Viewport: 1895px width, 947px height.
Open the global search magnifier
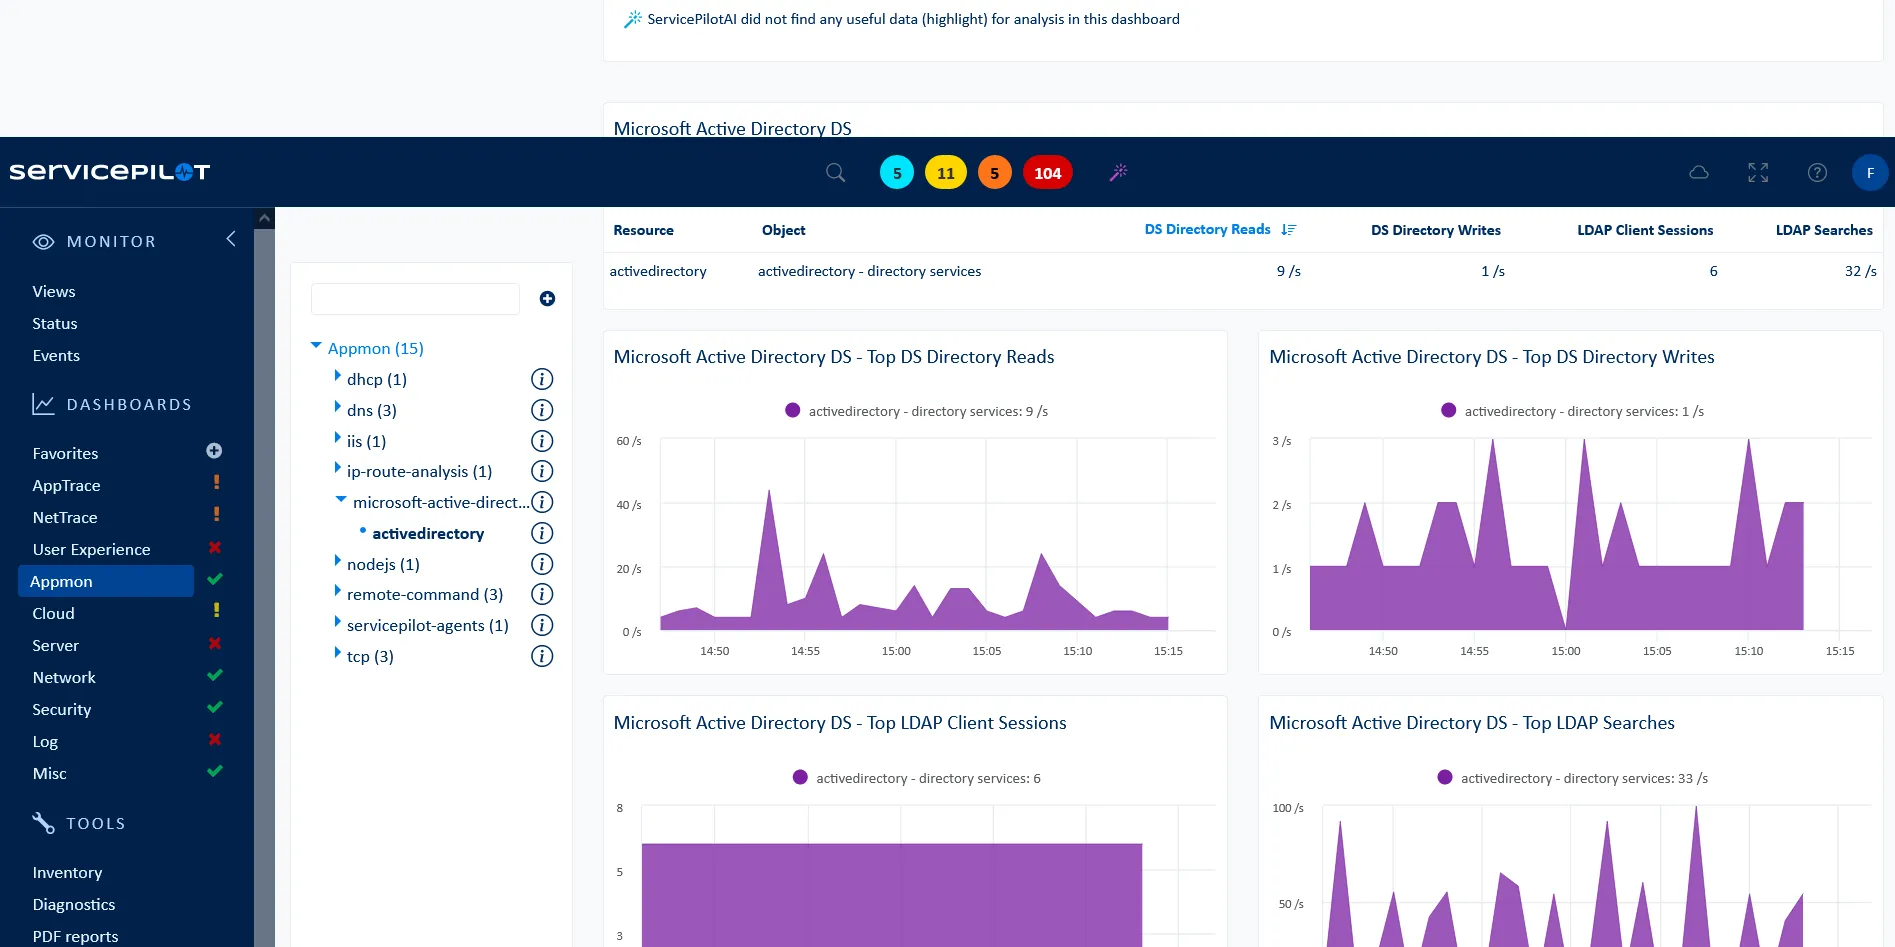point(836,172)
